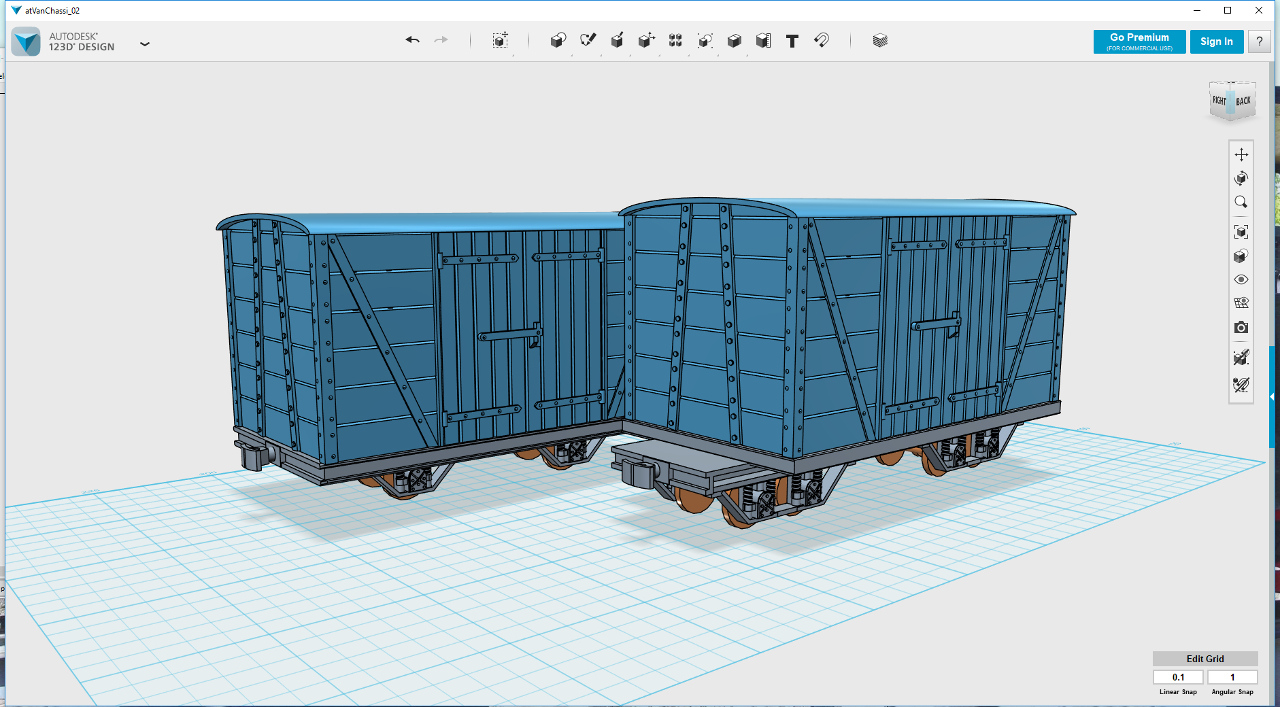The image size is (1280, 707).
Task: Open the application menu dropdown arrow
Action: [x=145, y=44]
